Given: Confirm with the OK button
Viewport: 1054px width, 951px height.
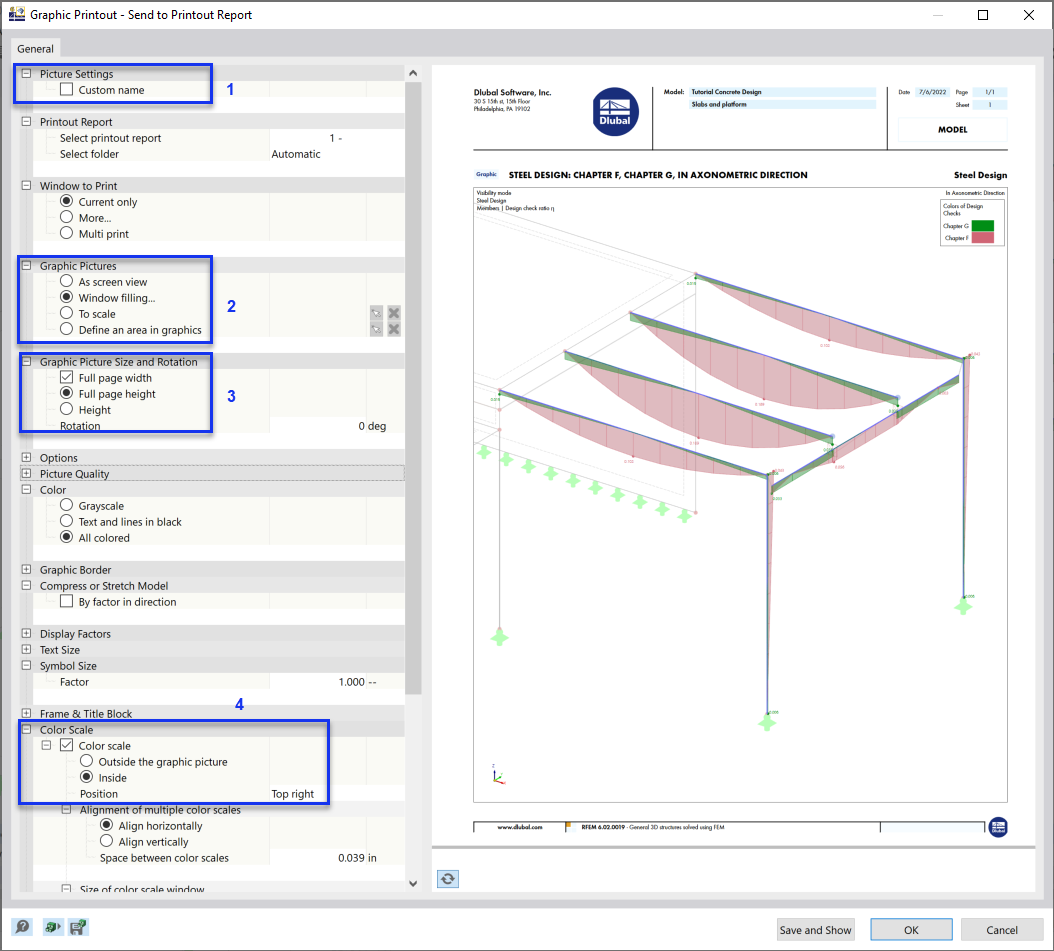Looking at the screenshot, I should (911, 929).
